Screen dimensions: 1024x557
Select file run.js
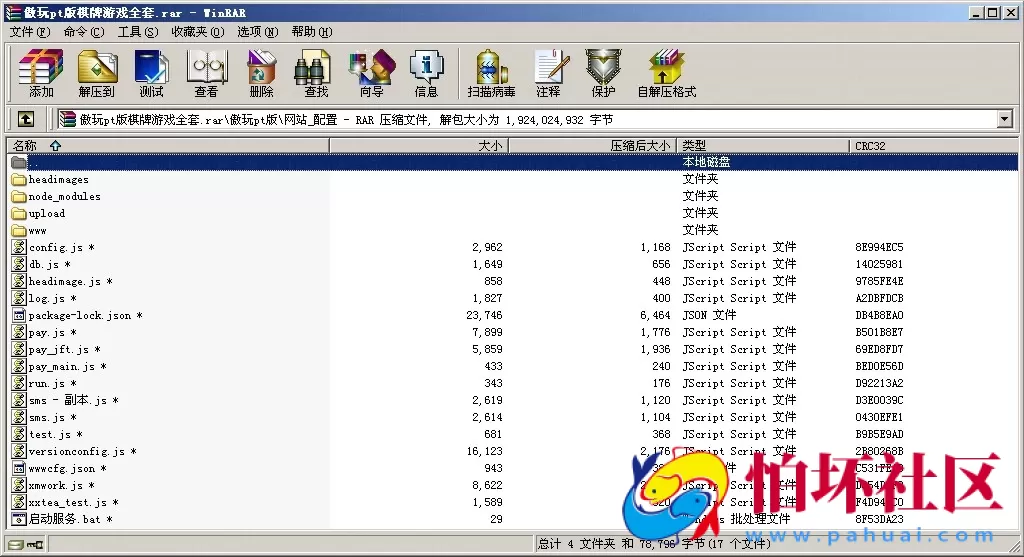(46, 383)
